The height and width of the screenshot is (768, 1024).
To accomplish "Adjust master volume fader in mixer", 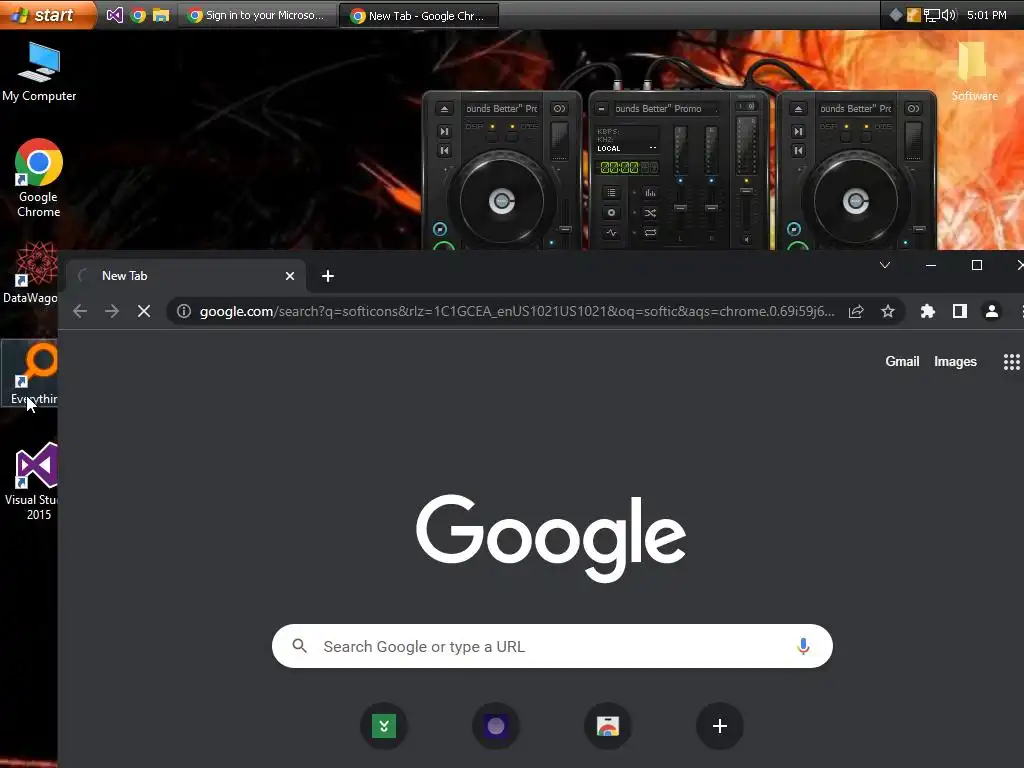I will pos(746,191).
